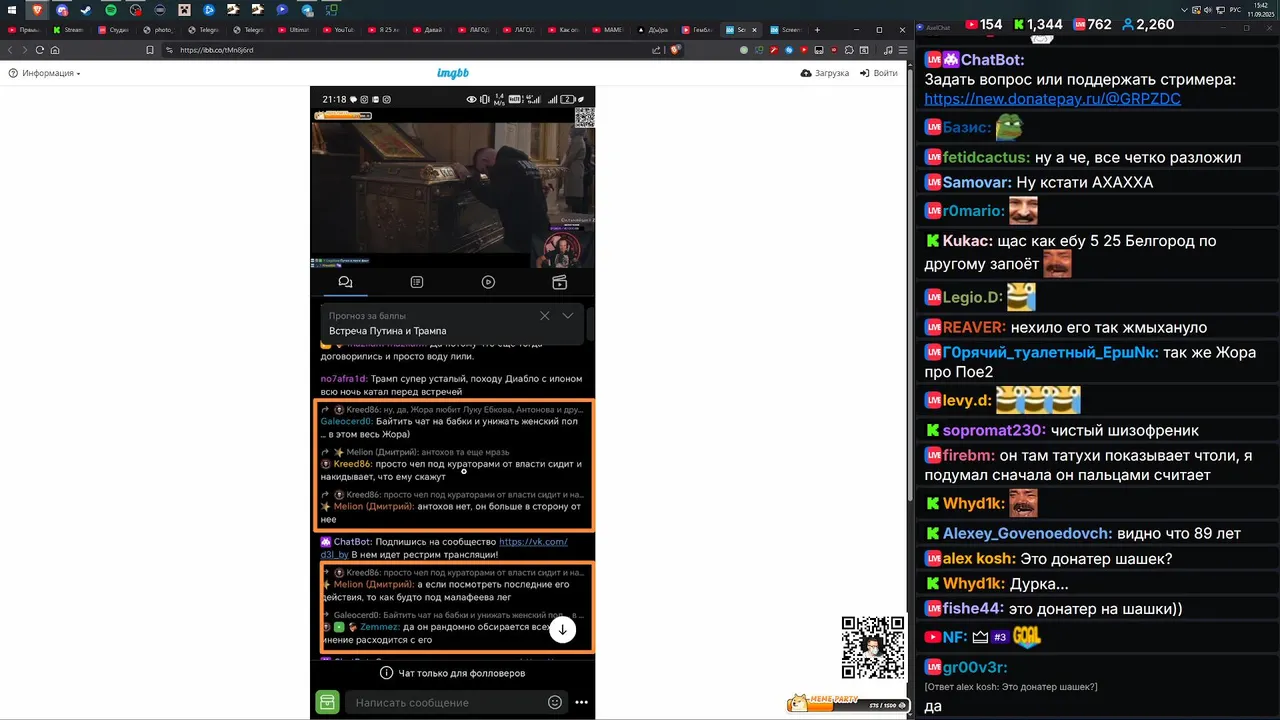Click the fetidcactus username in AxelChat
This screenshot has height=720, width=1280.
[985, 157]
